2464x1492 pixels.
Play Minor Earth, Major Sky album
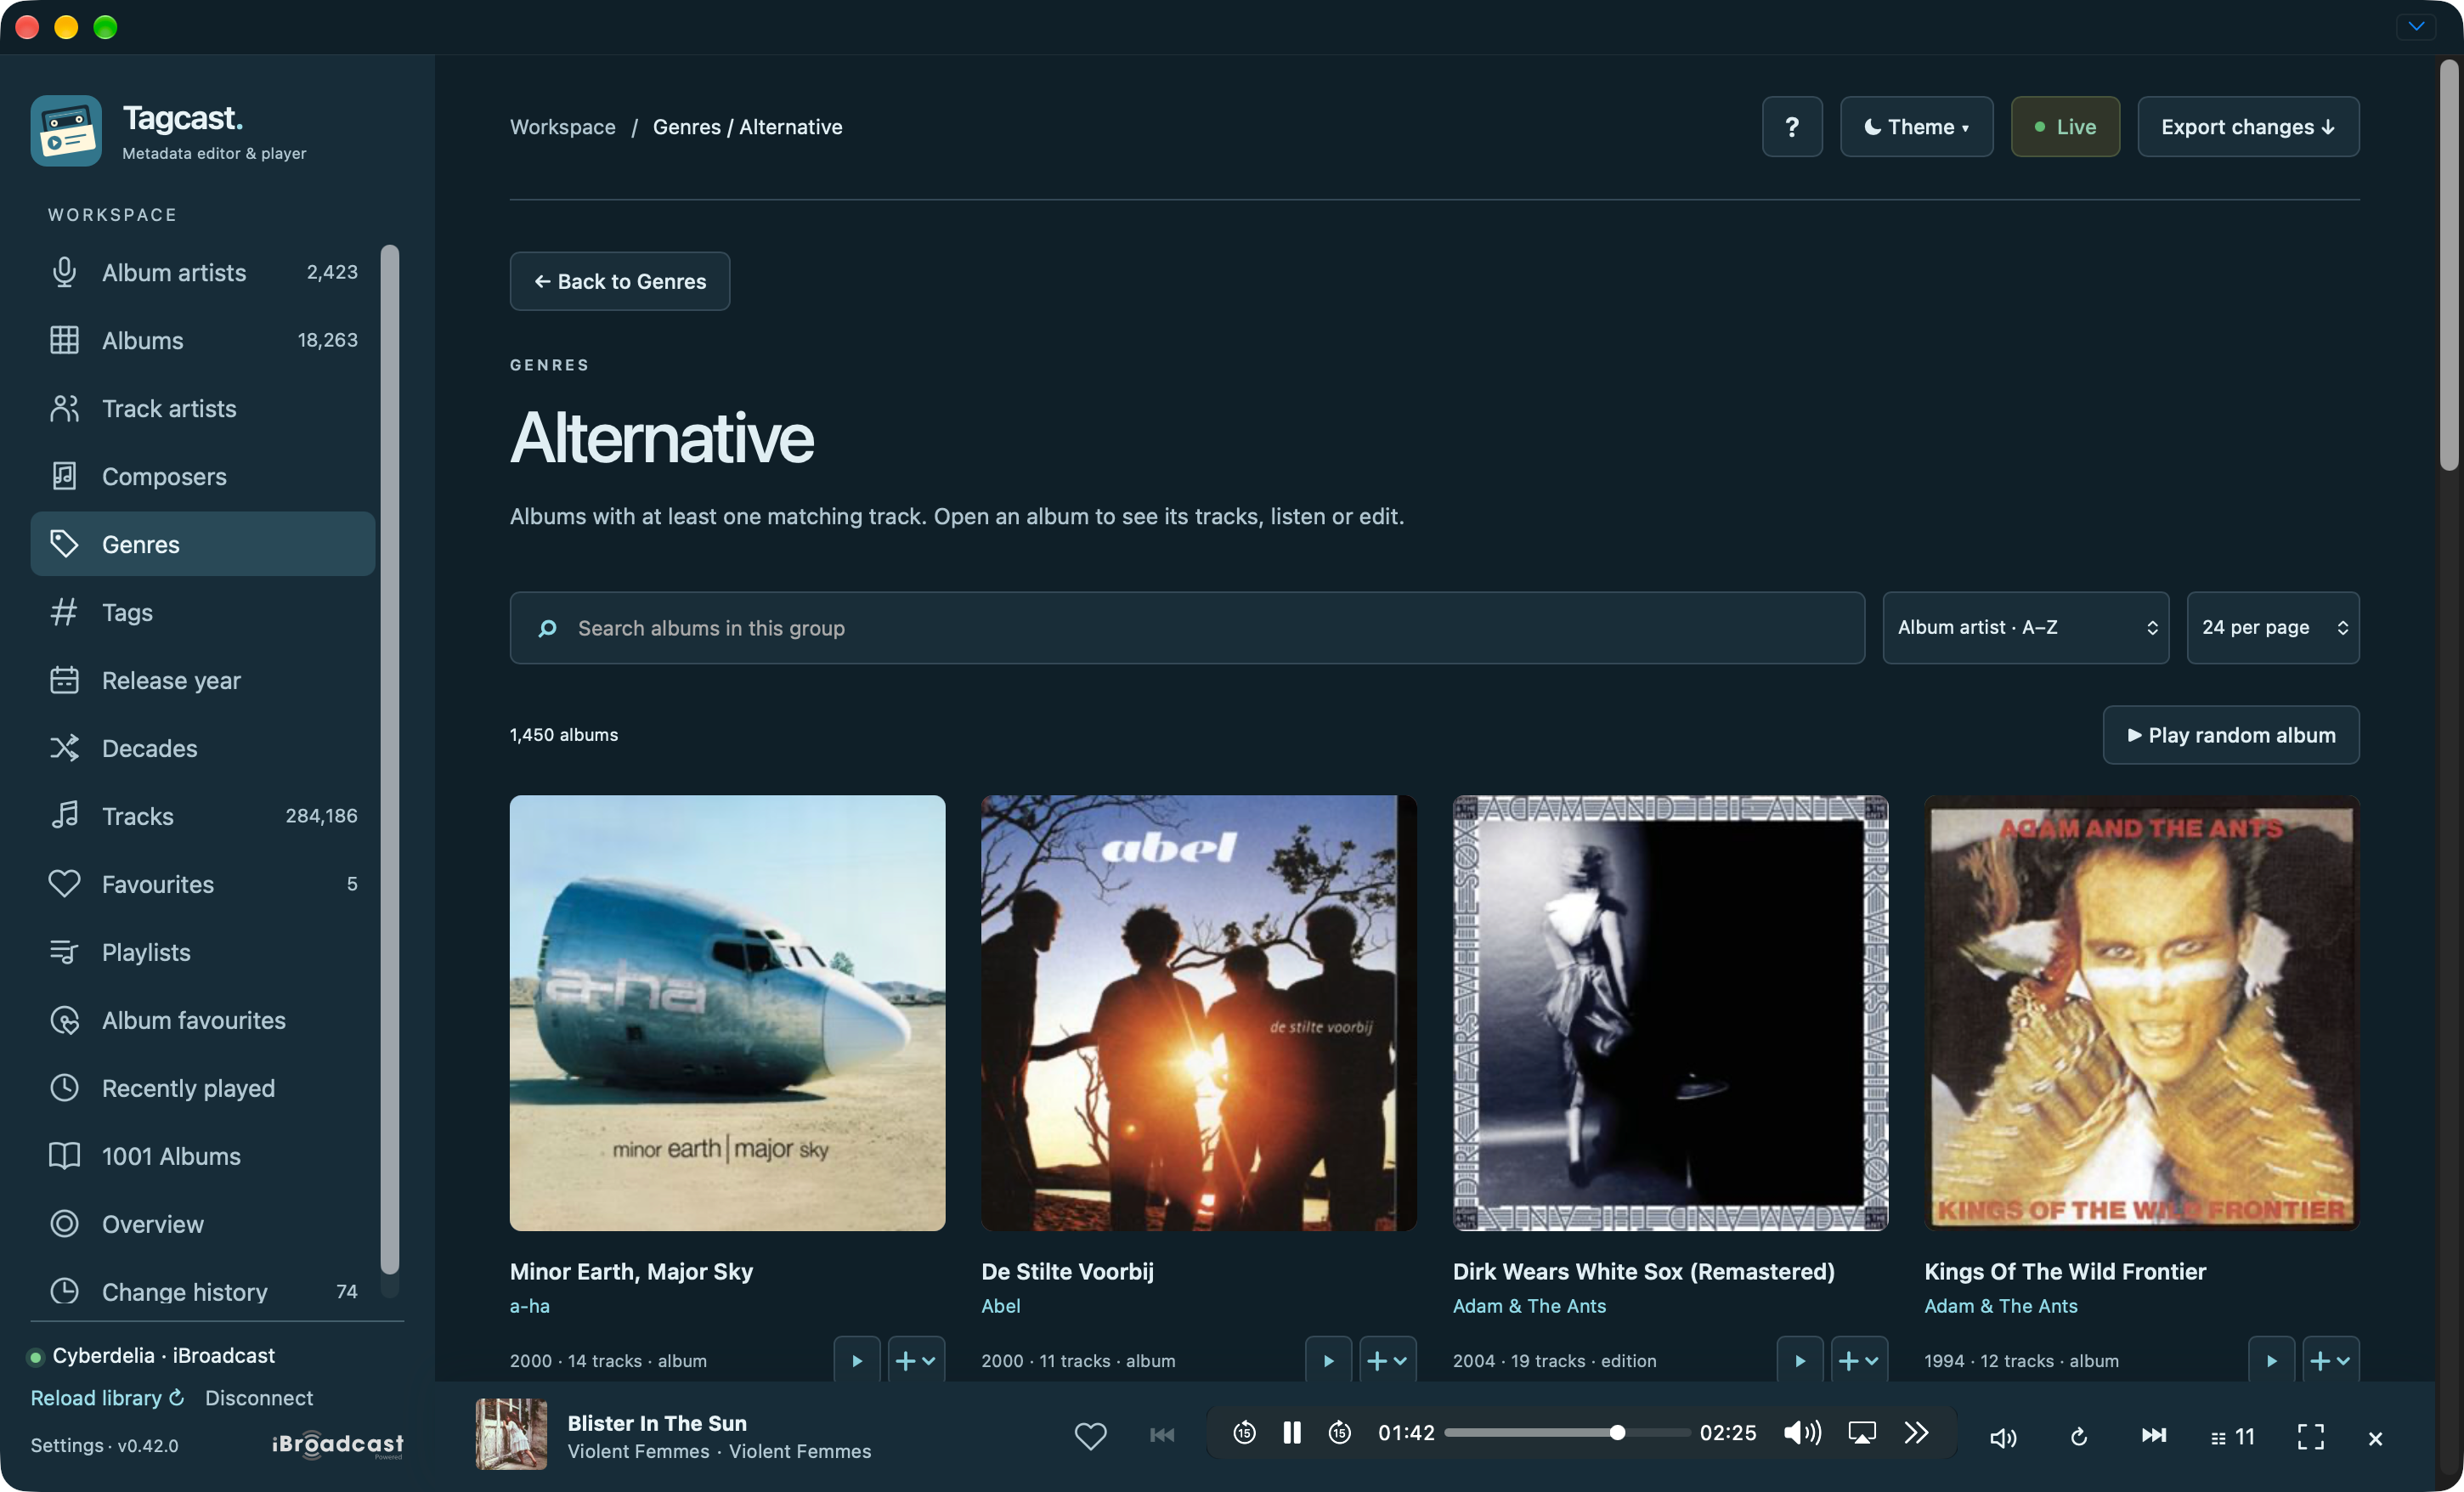857,1360
